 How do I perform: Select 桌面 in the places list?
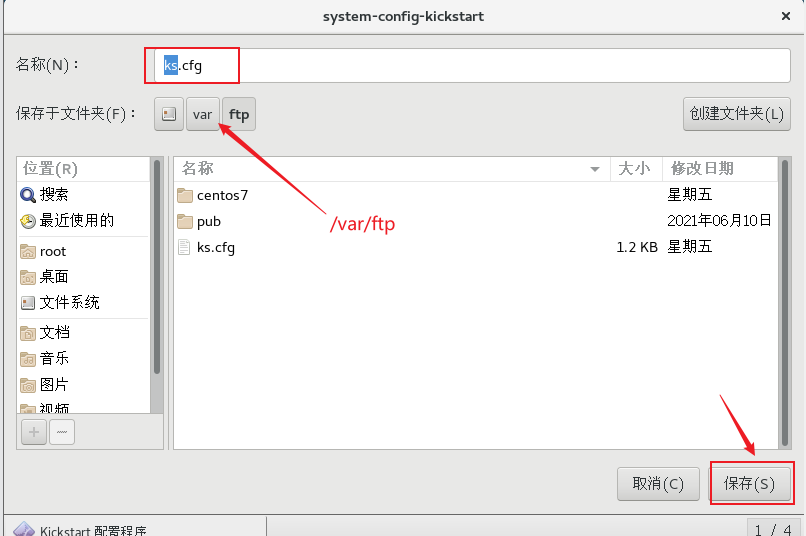84,277
